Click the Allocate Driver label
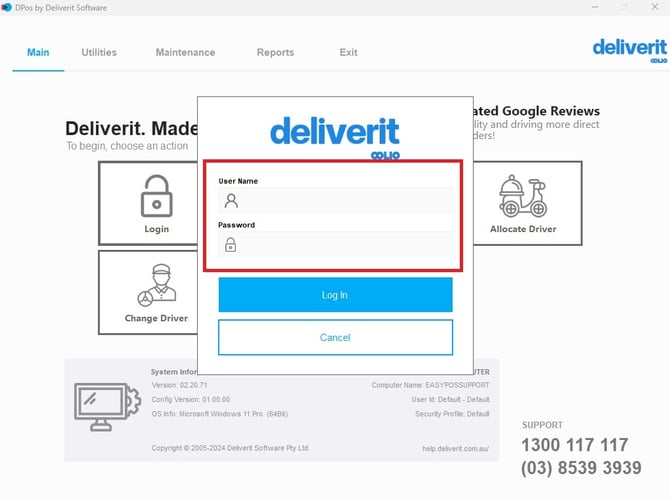Screen dimensions: 670x501 [x=523, y=229]
